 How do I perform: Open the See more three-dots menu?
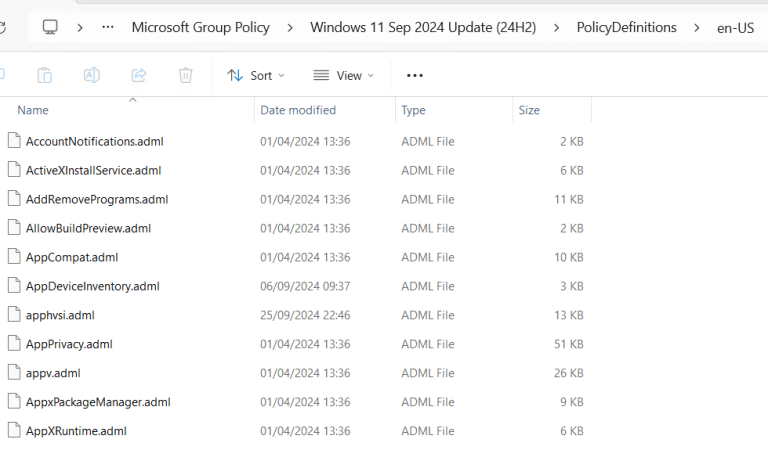pyautogui.click(x=415, y=75)
